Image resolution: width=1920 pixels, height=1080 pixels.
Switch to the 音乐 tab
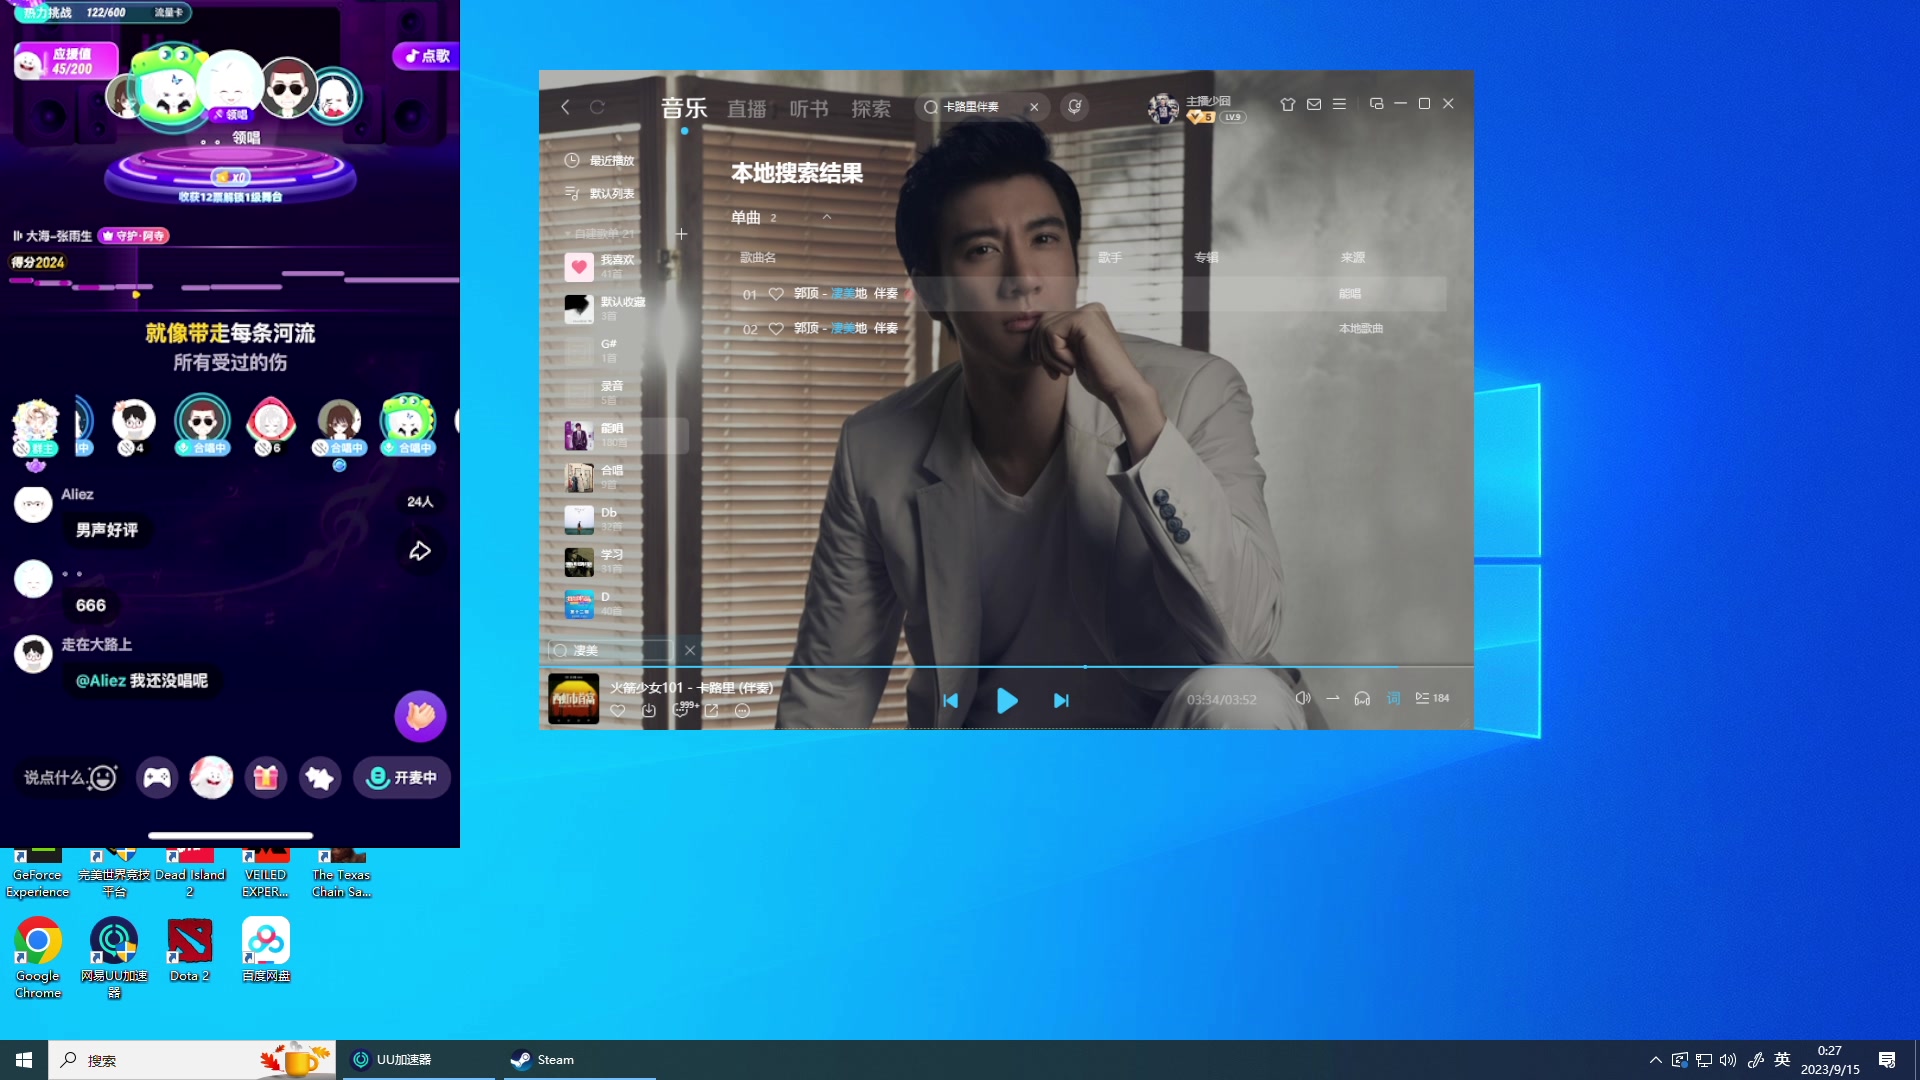684,108
